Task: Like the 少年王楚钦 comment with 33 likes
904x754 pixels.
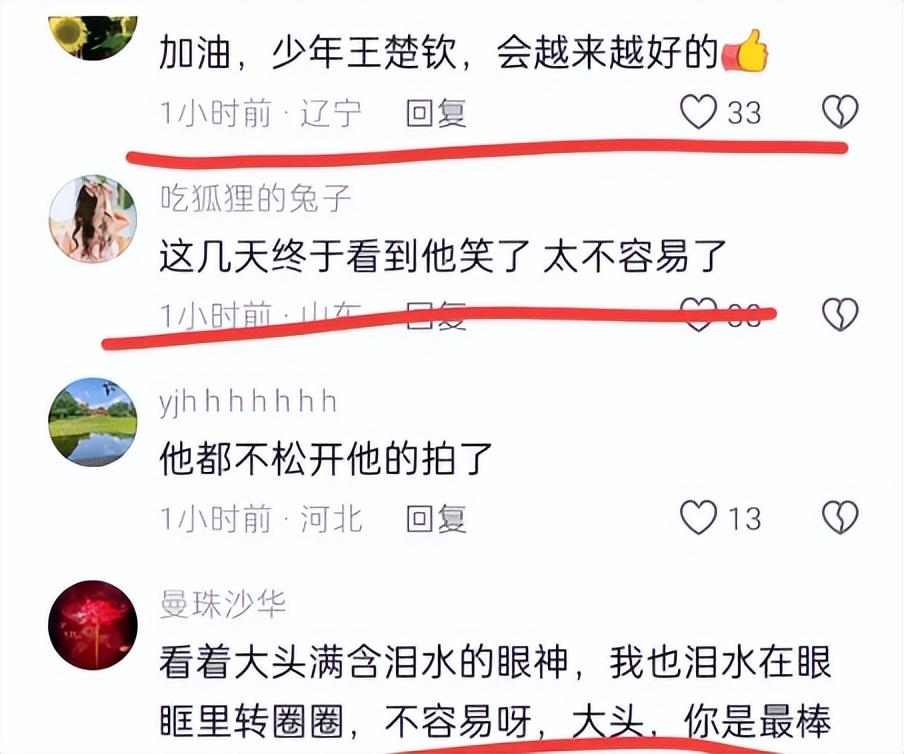Action: 698,112
